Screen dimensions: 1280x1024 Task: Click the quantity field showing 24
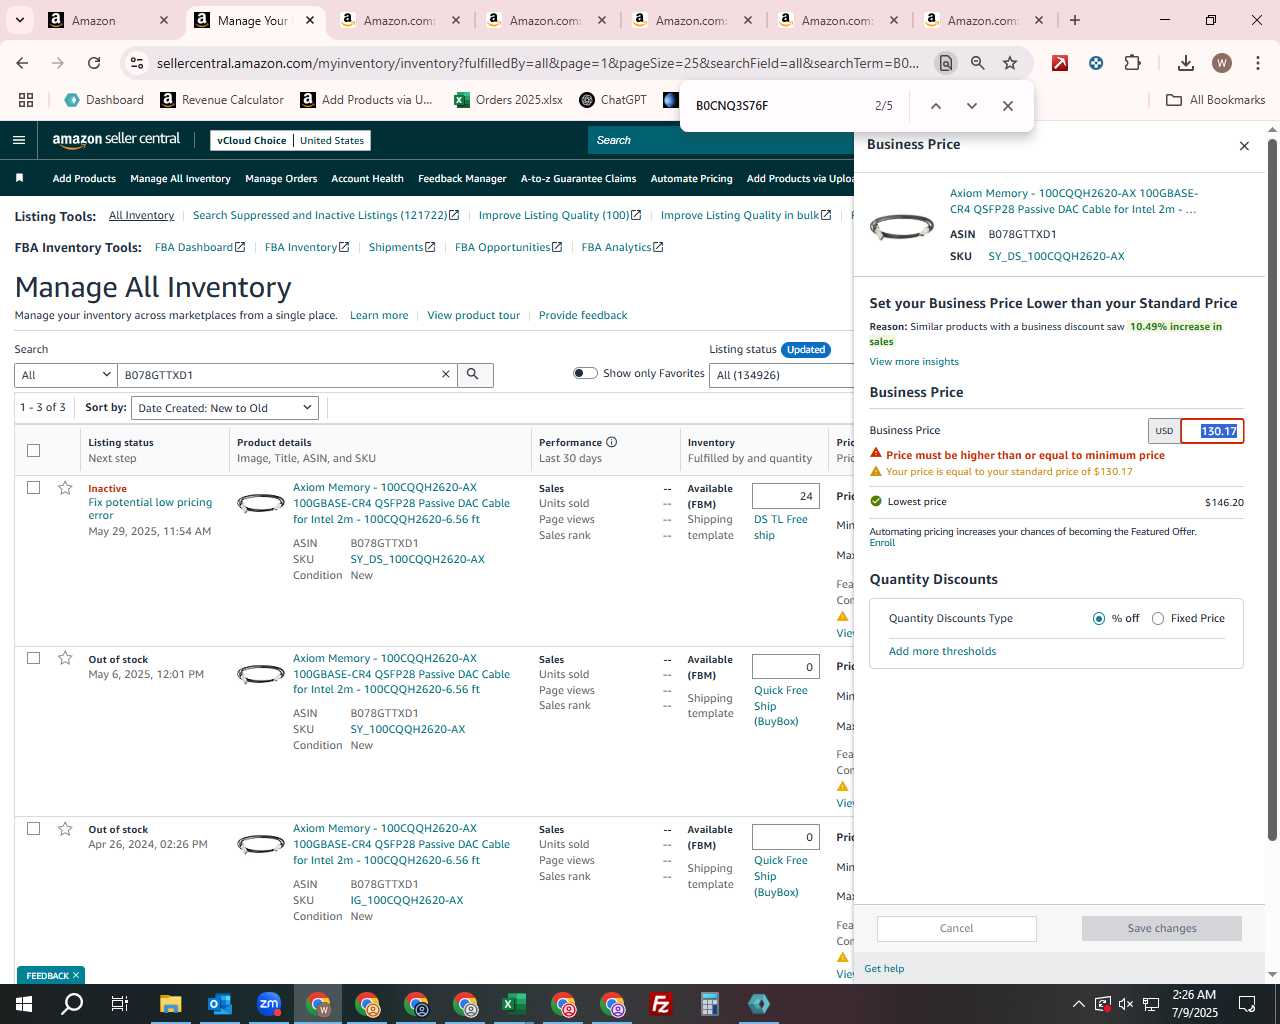[x=786, y=496]
